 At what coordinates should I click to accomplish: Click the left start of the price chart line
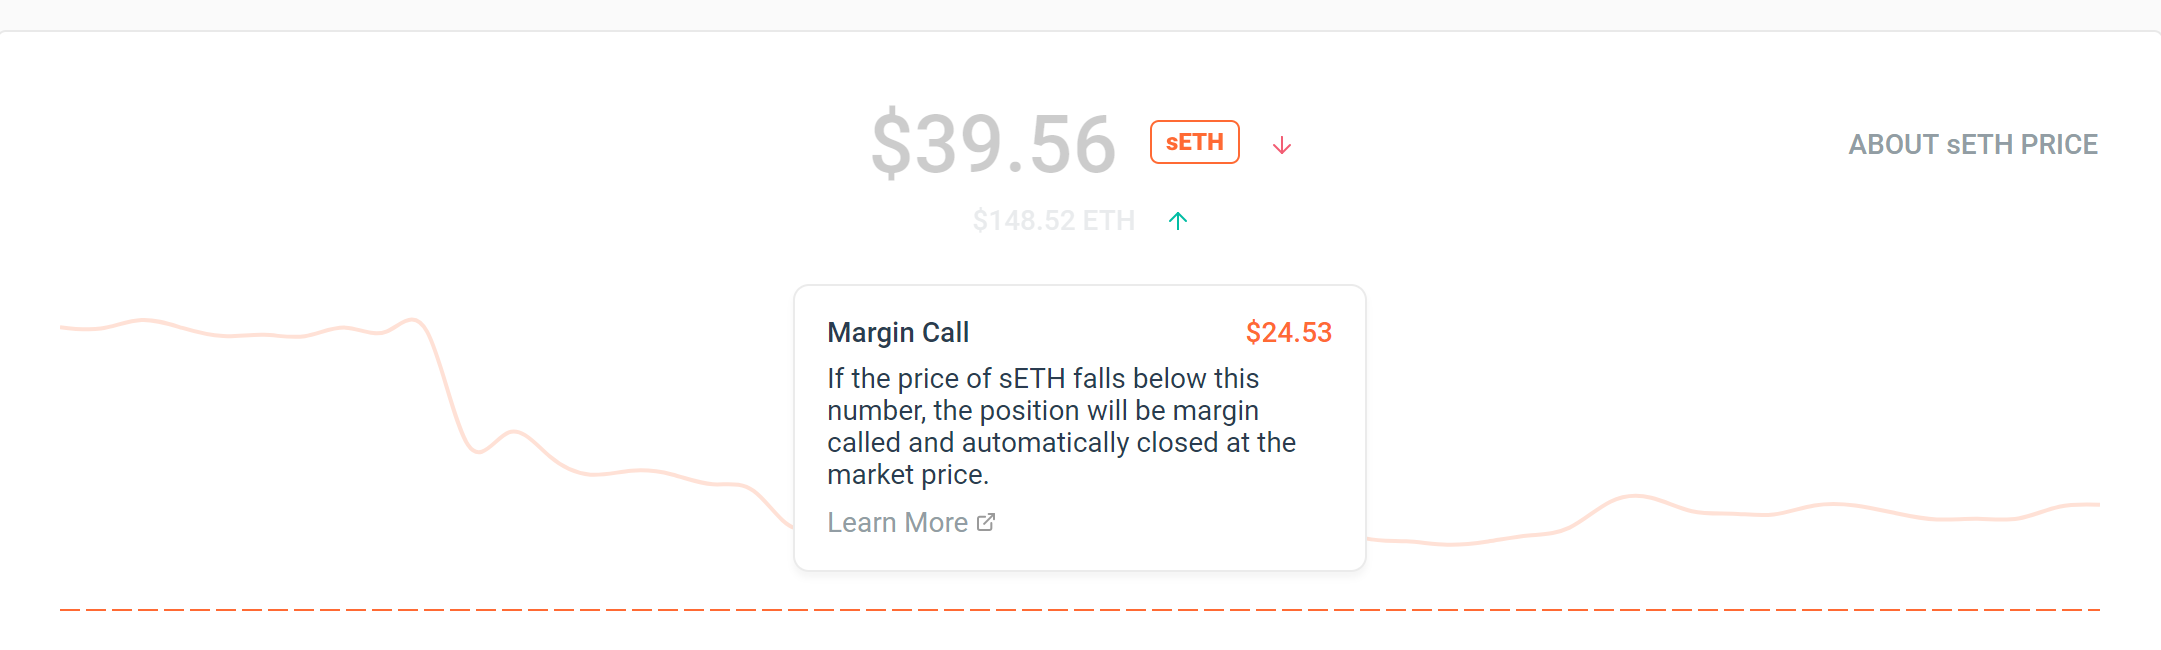[x=63, y=327]
